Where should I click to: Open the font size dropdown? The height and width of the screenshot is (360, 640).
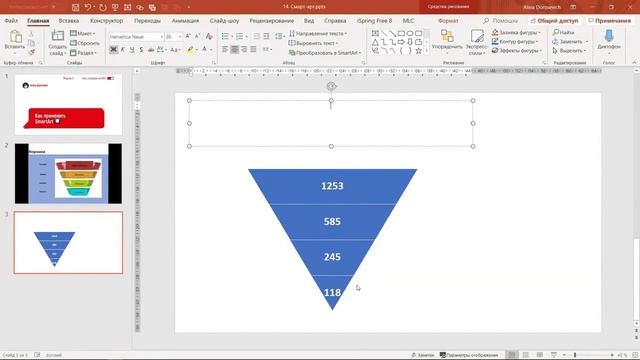click(x=180, y=37)
